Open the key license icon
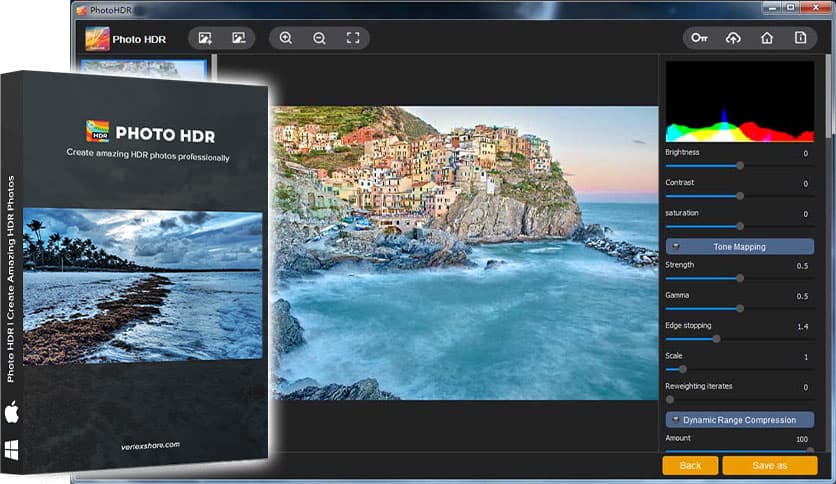 coord(700,38)
